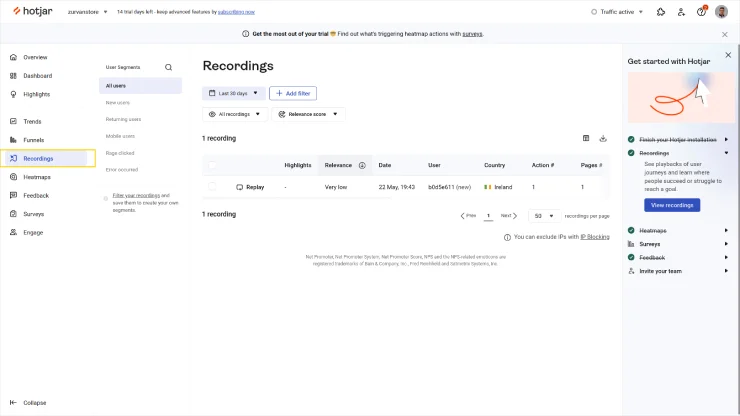Open the Last 30 days date dropdown

(x=234, y=93)
